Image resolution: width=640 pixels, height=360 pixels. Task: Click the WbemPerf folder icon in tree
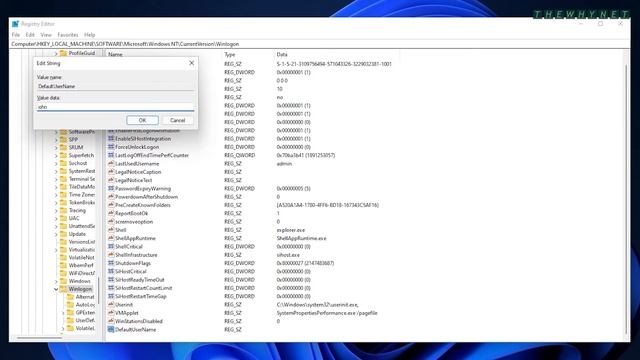63,265
